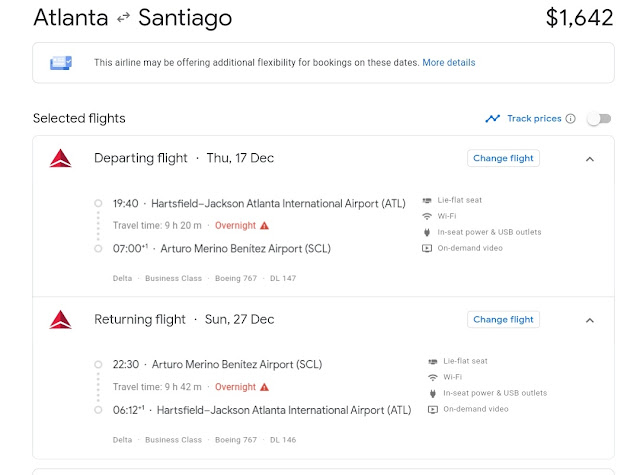Image resolution: width=640 pixels, height=475 pixels.
Task: Open the More details link
Action: pyautogui.click(x=449, y=63)
